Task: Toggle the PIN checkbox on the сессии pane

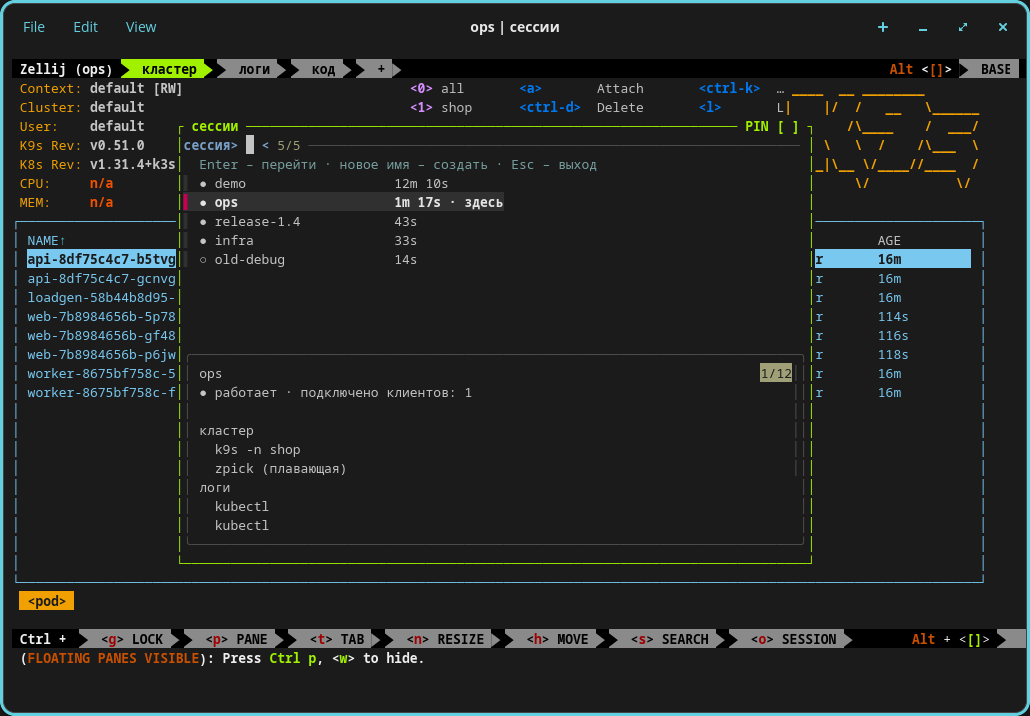Action: click(788, 127)
